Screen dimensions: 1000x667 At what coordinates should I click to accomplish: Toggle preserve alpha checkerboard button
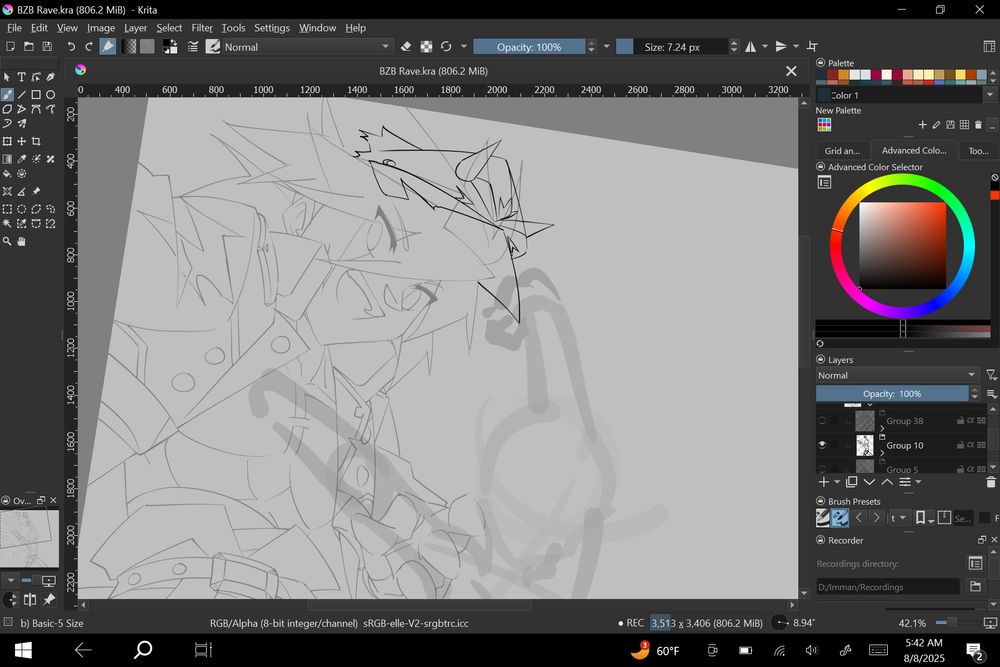[426, 47]
